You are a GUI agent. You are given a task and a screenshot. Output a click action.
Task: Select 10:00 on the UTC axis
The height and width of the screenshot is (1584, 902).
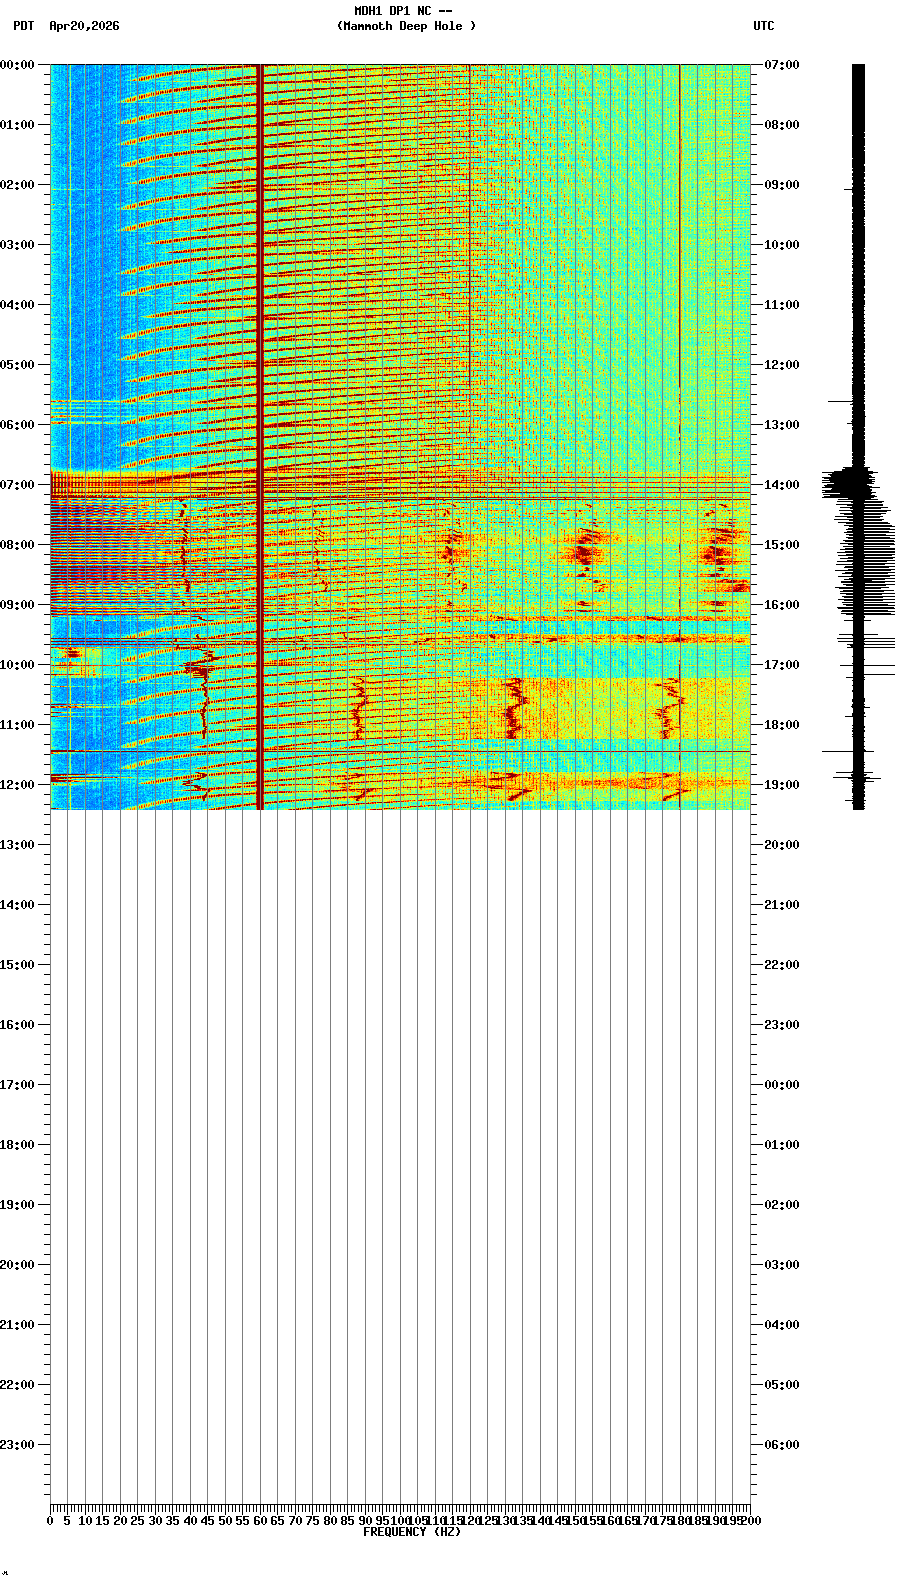click(x=782, y=245)
